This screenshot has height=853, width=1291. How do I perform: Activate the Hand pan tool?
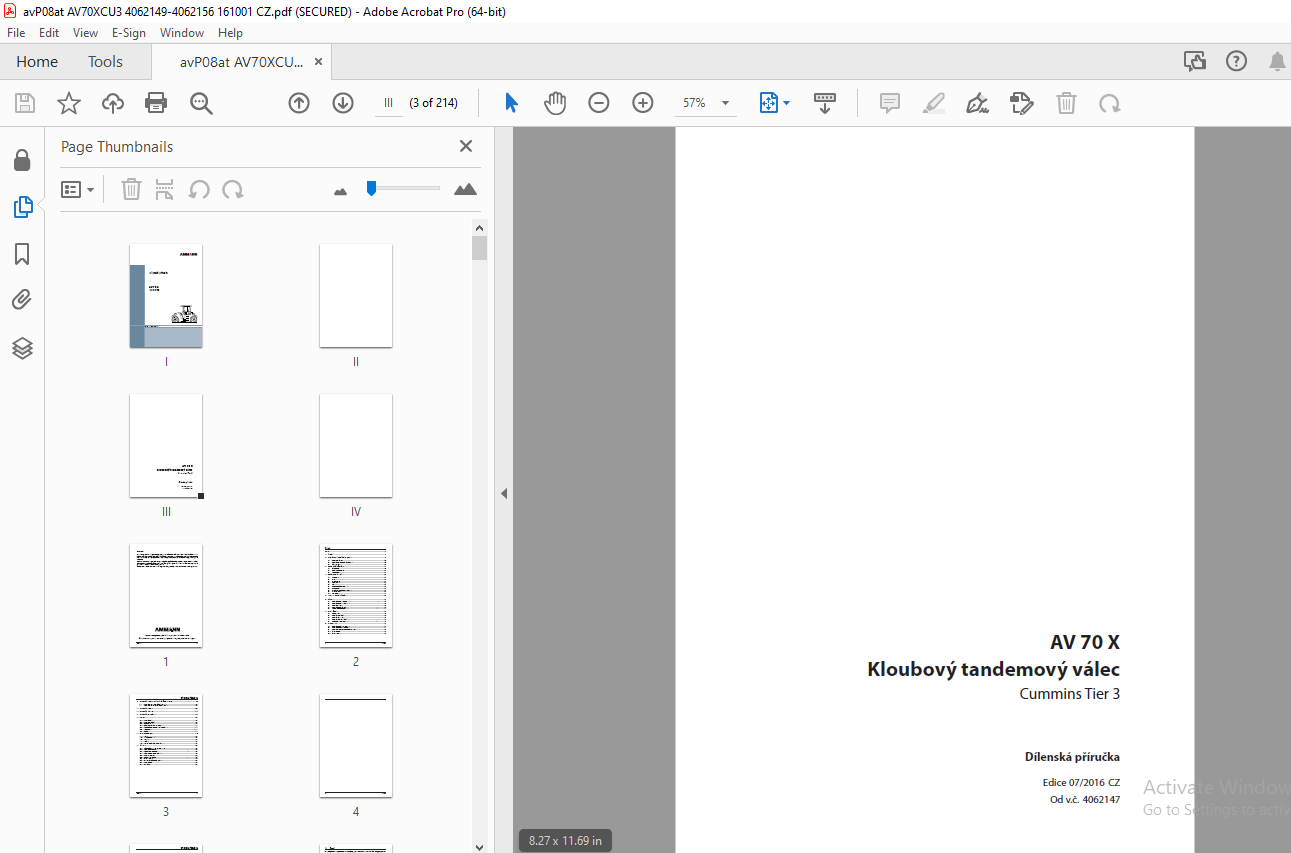(555, 103)
